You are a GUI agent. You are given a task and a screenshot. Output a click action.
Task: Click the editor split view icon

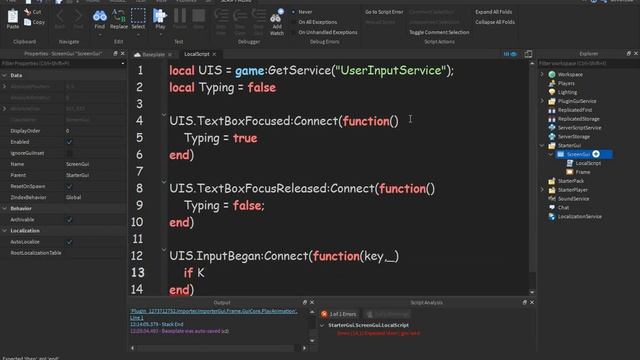[528, 54]
